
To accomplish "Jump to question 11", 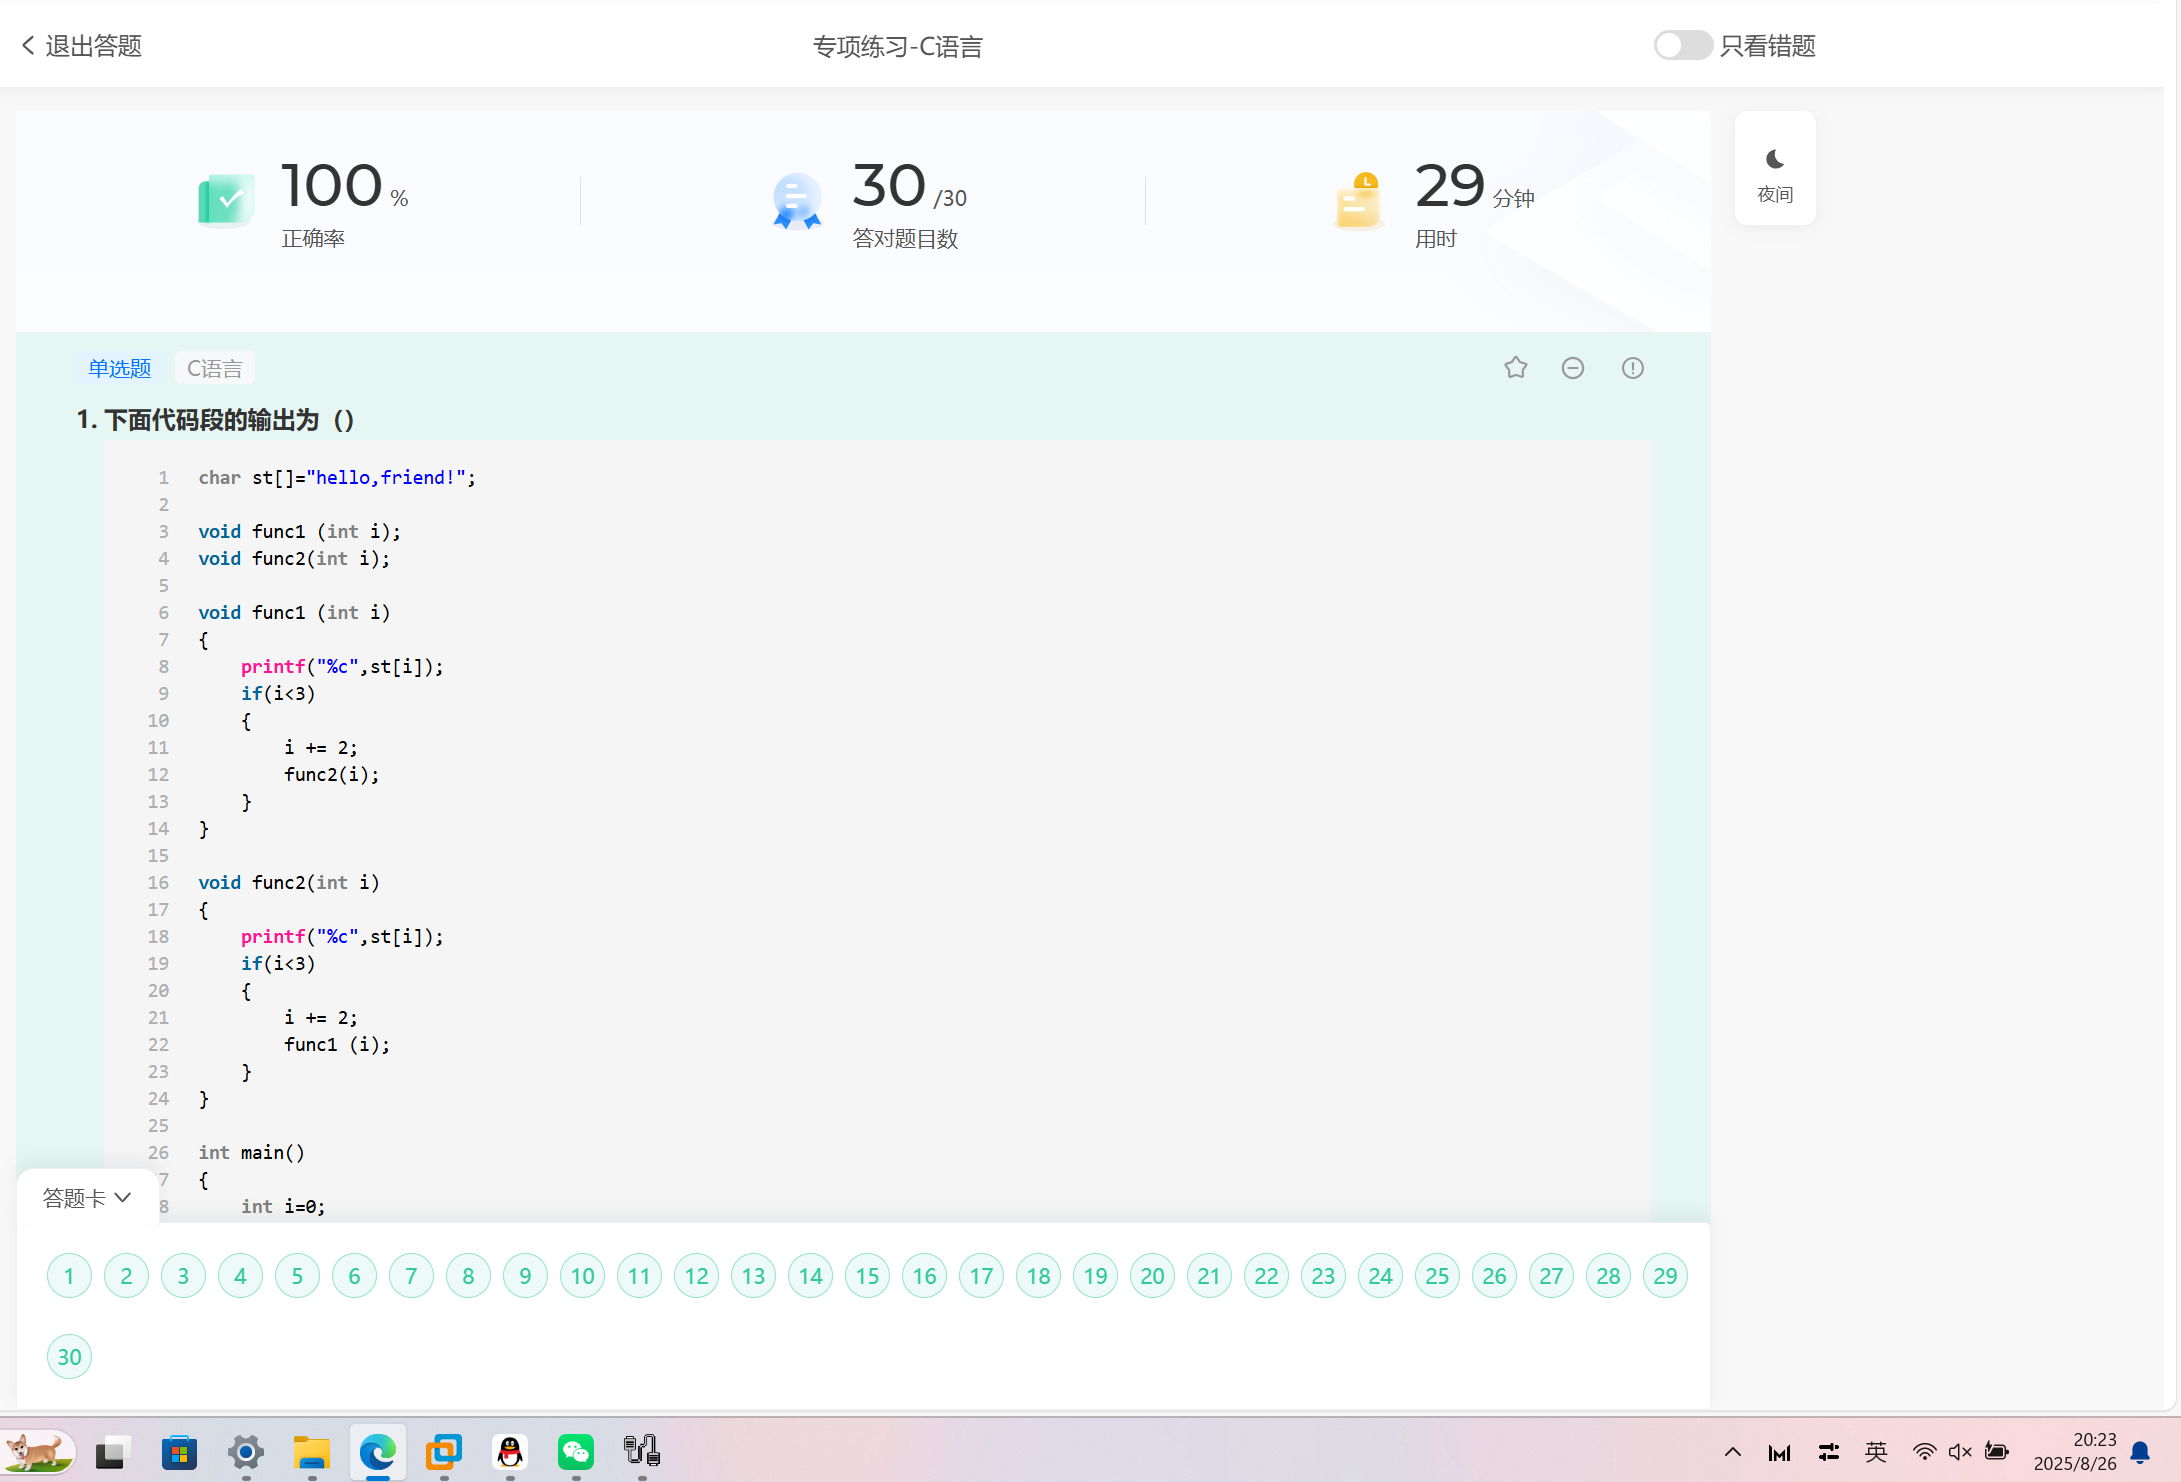I will [x=639, y=1276].
